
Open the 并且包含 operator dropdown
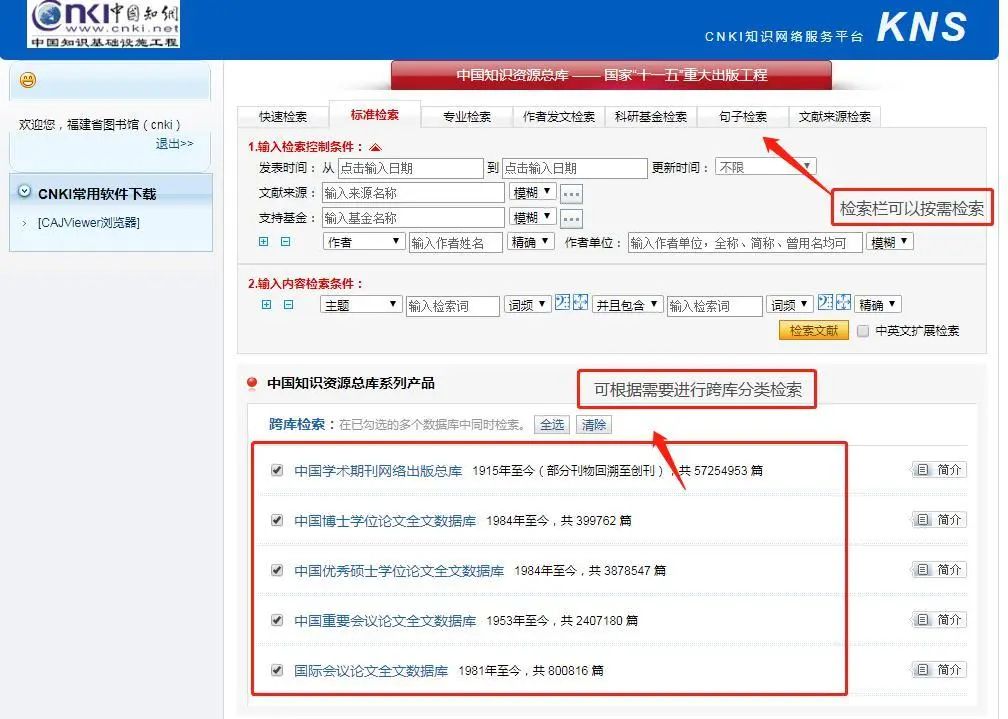coord(627,304)
